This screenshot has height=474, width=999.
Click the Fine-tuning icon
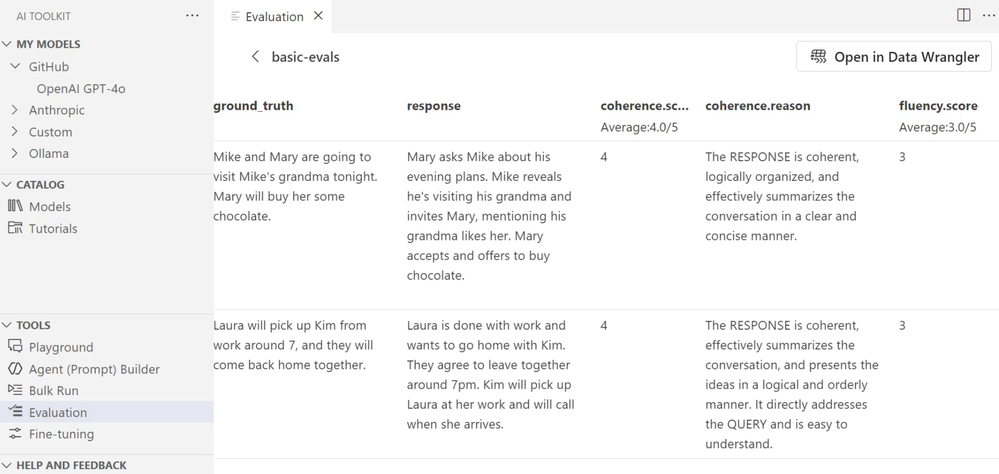pos(15,434)
